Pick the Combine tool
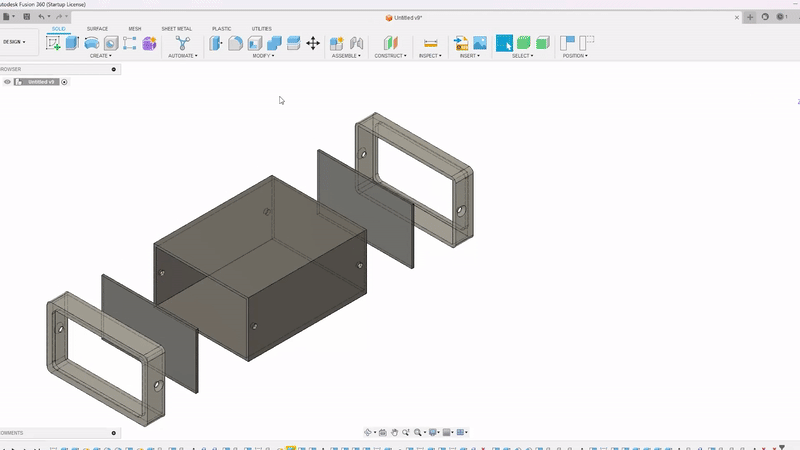 (274, 43)
